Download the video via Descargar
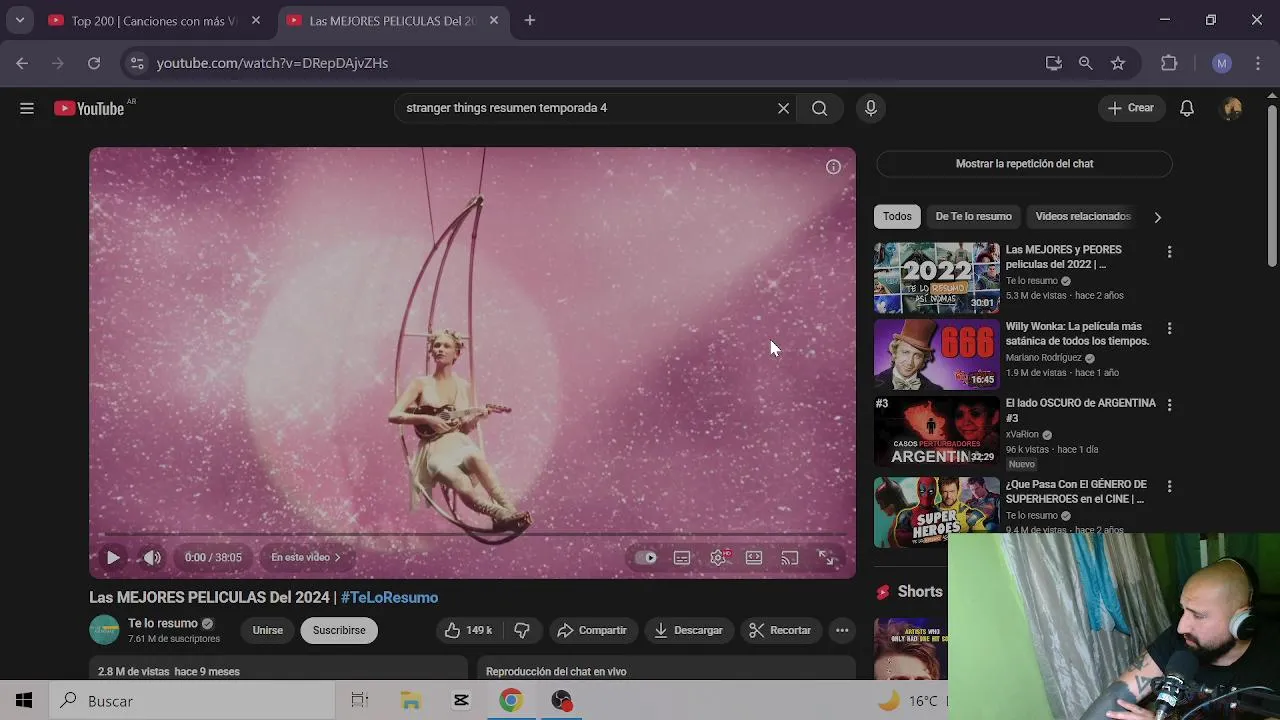The width and height of the screenshot is (1280, 720). (x=688, y=630)
